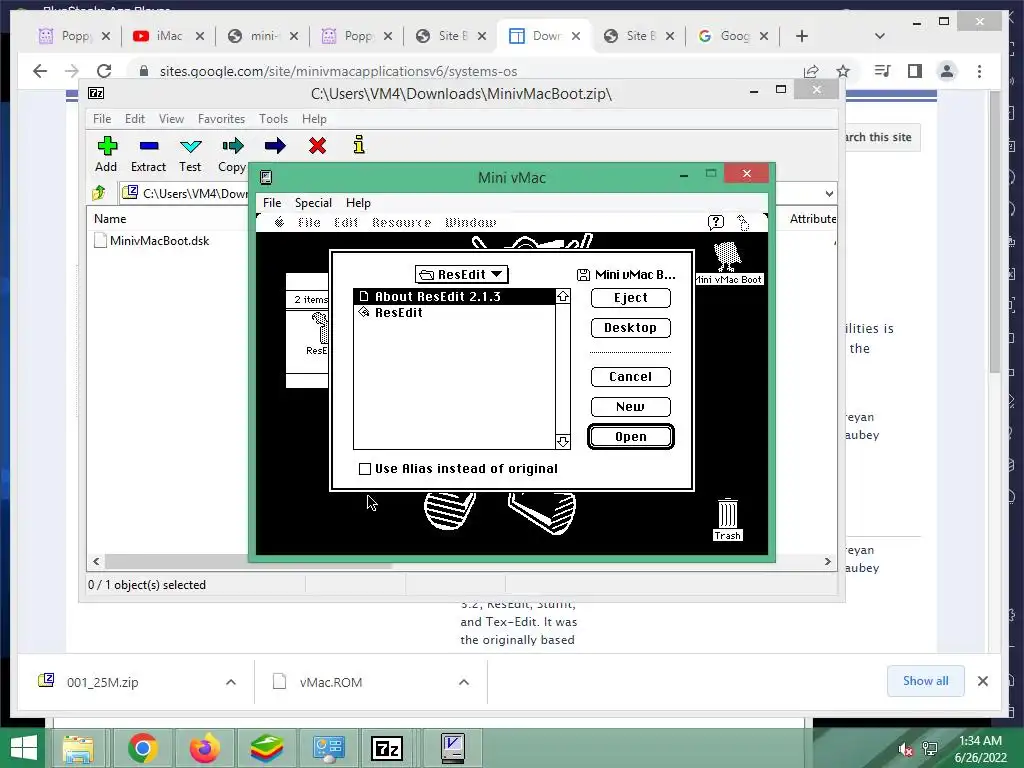The width and height of the screenshot is (1024, 768).
Task: Click the file list scroll up arrow
Action: [x=563, y=296]
